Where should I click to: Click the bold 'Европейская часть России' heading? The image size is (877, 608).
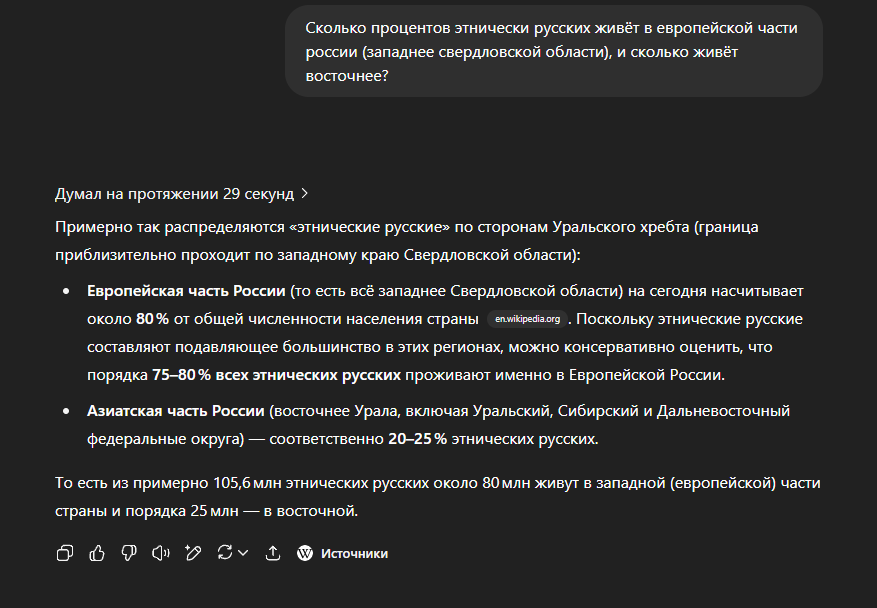[x=186, y=291]
